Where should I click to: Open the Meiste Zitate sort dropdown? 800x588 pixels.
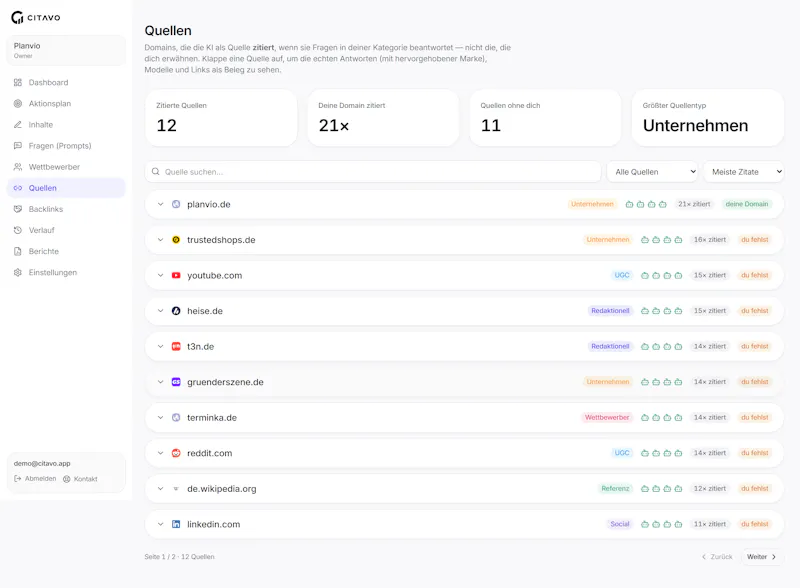[x=743, y=172]
